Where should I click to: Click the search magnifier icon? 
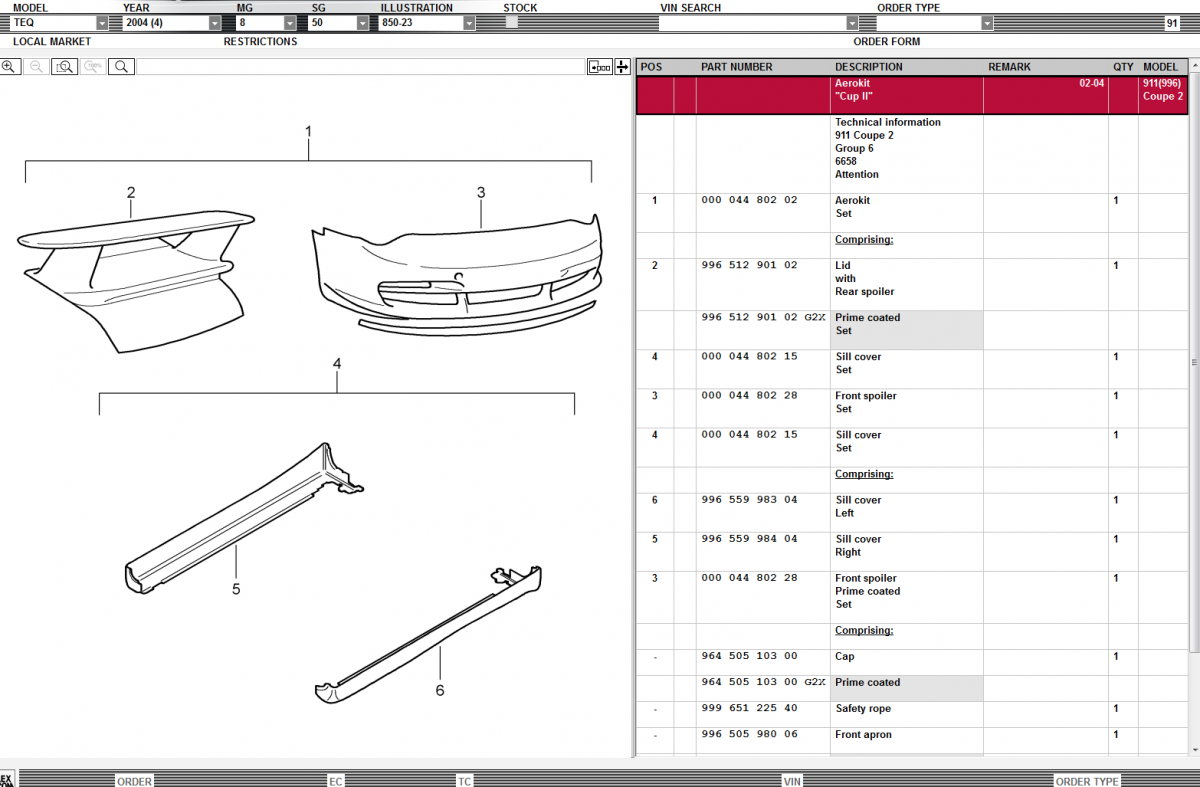(121, 67)
